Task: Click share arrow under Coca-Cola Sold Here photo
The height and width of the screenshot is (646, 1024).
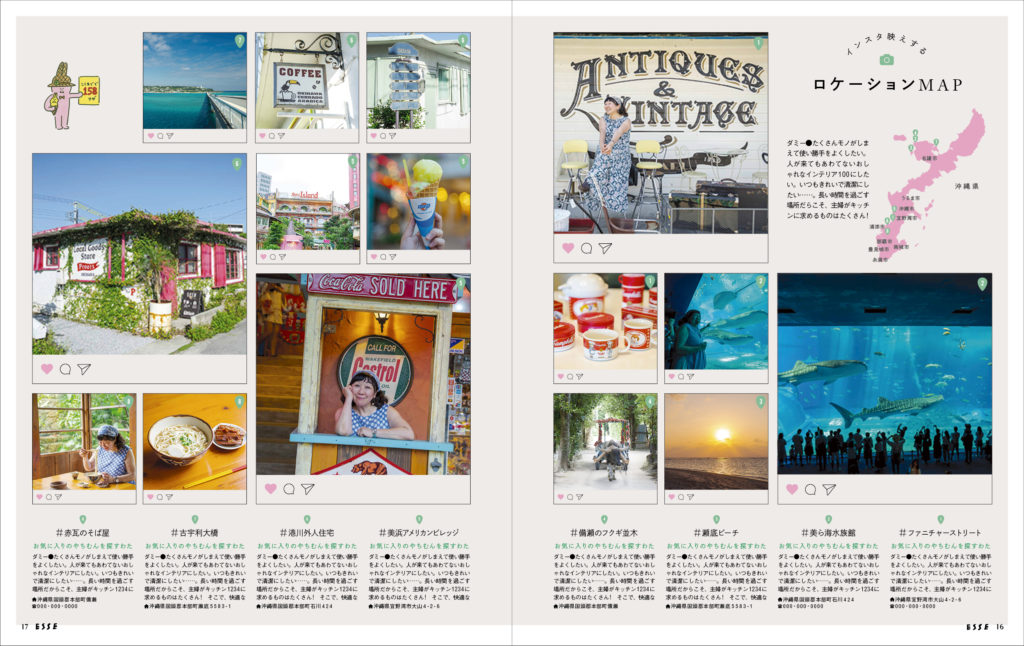Action: 308,489
